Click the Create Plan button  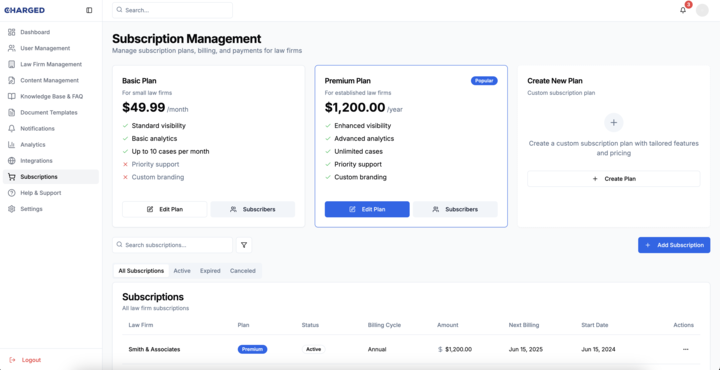613,179
